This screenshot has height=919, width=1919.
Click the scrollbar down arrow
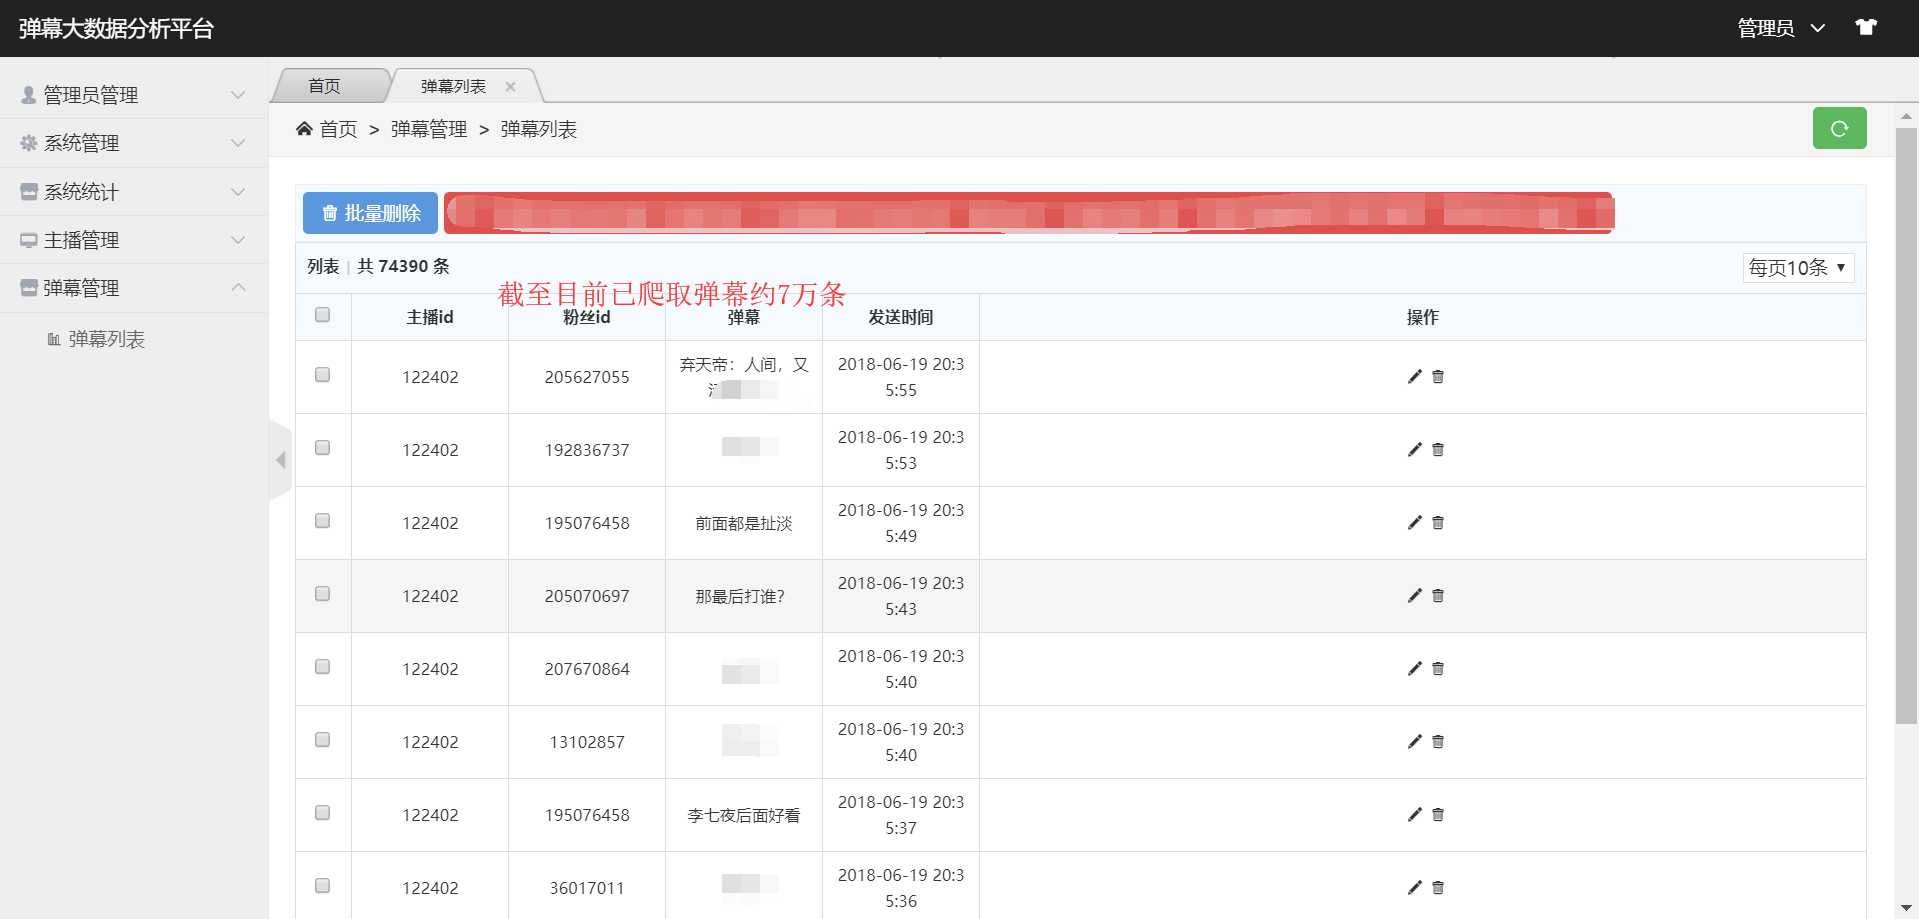[x=1906, y=908]
